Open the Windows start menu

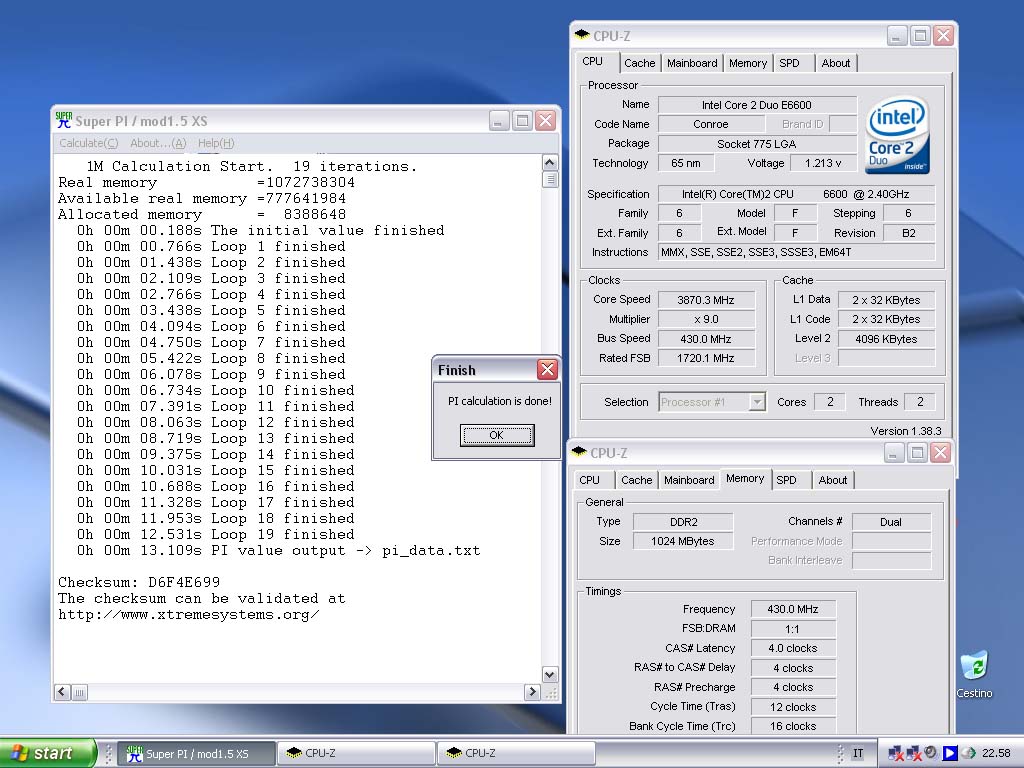click(47, 753)
